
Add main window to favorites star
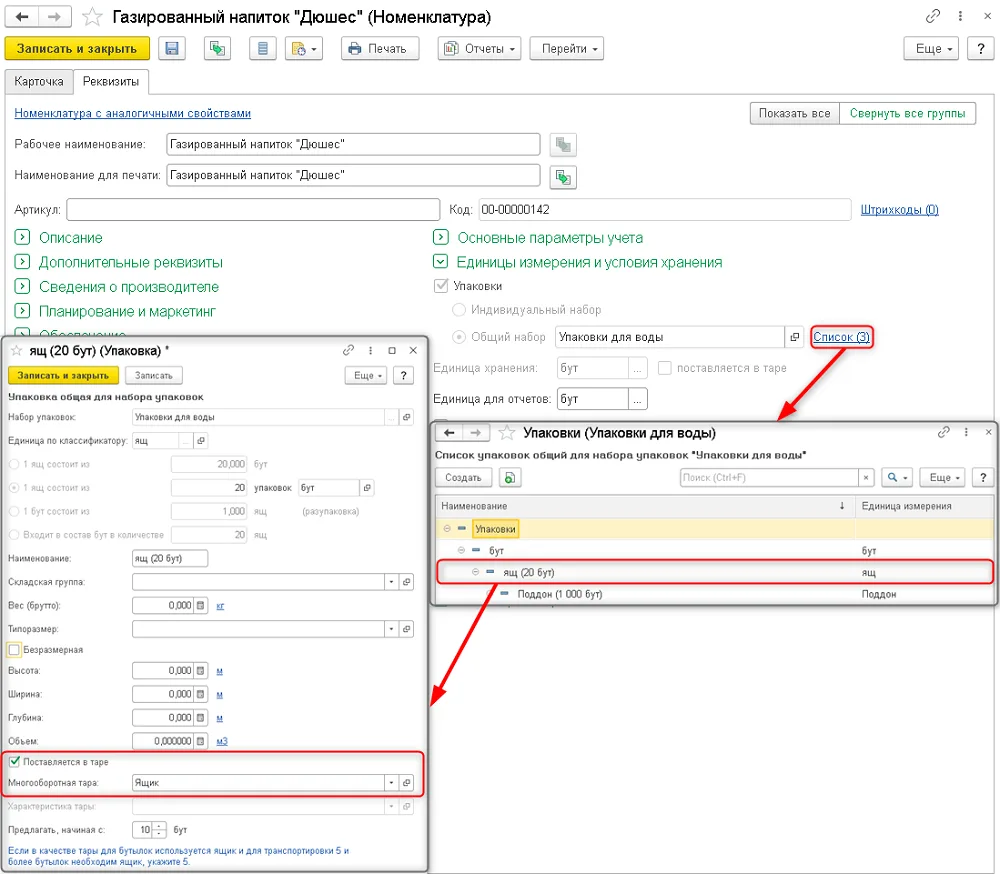click(x=92, y=17)
